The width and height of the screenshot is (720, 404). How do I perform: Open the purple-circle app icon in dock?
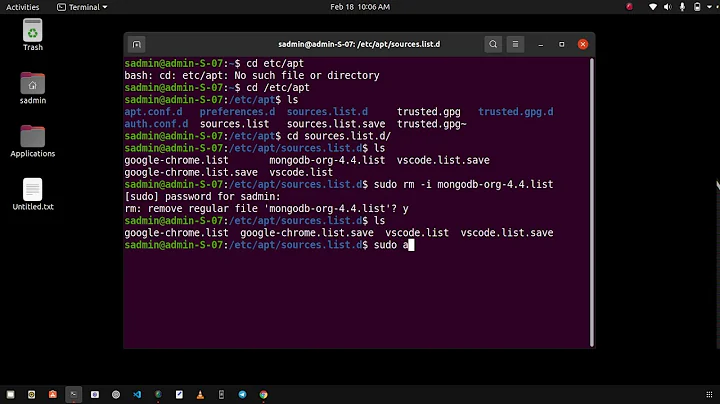click(95, 394)
